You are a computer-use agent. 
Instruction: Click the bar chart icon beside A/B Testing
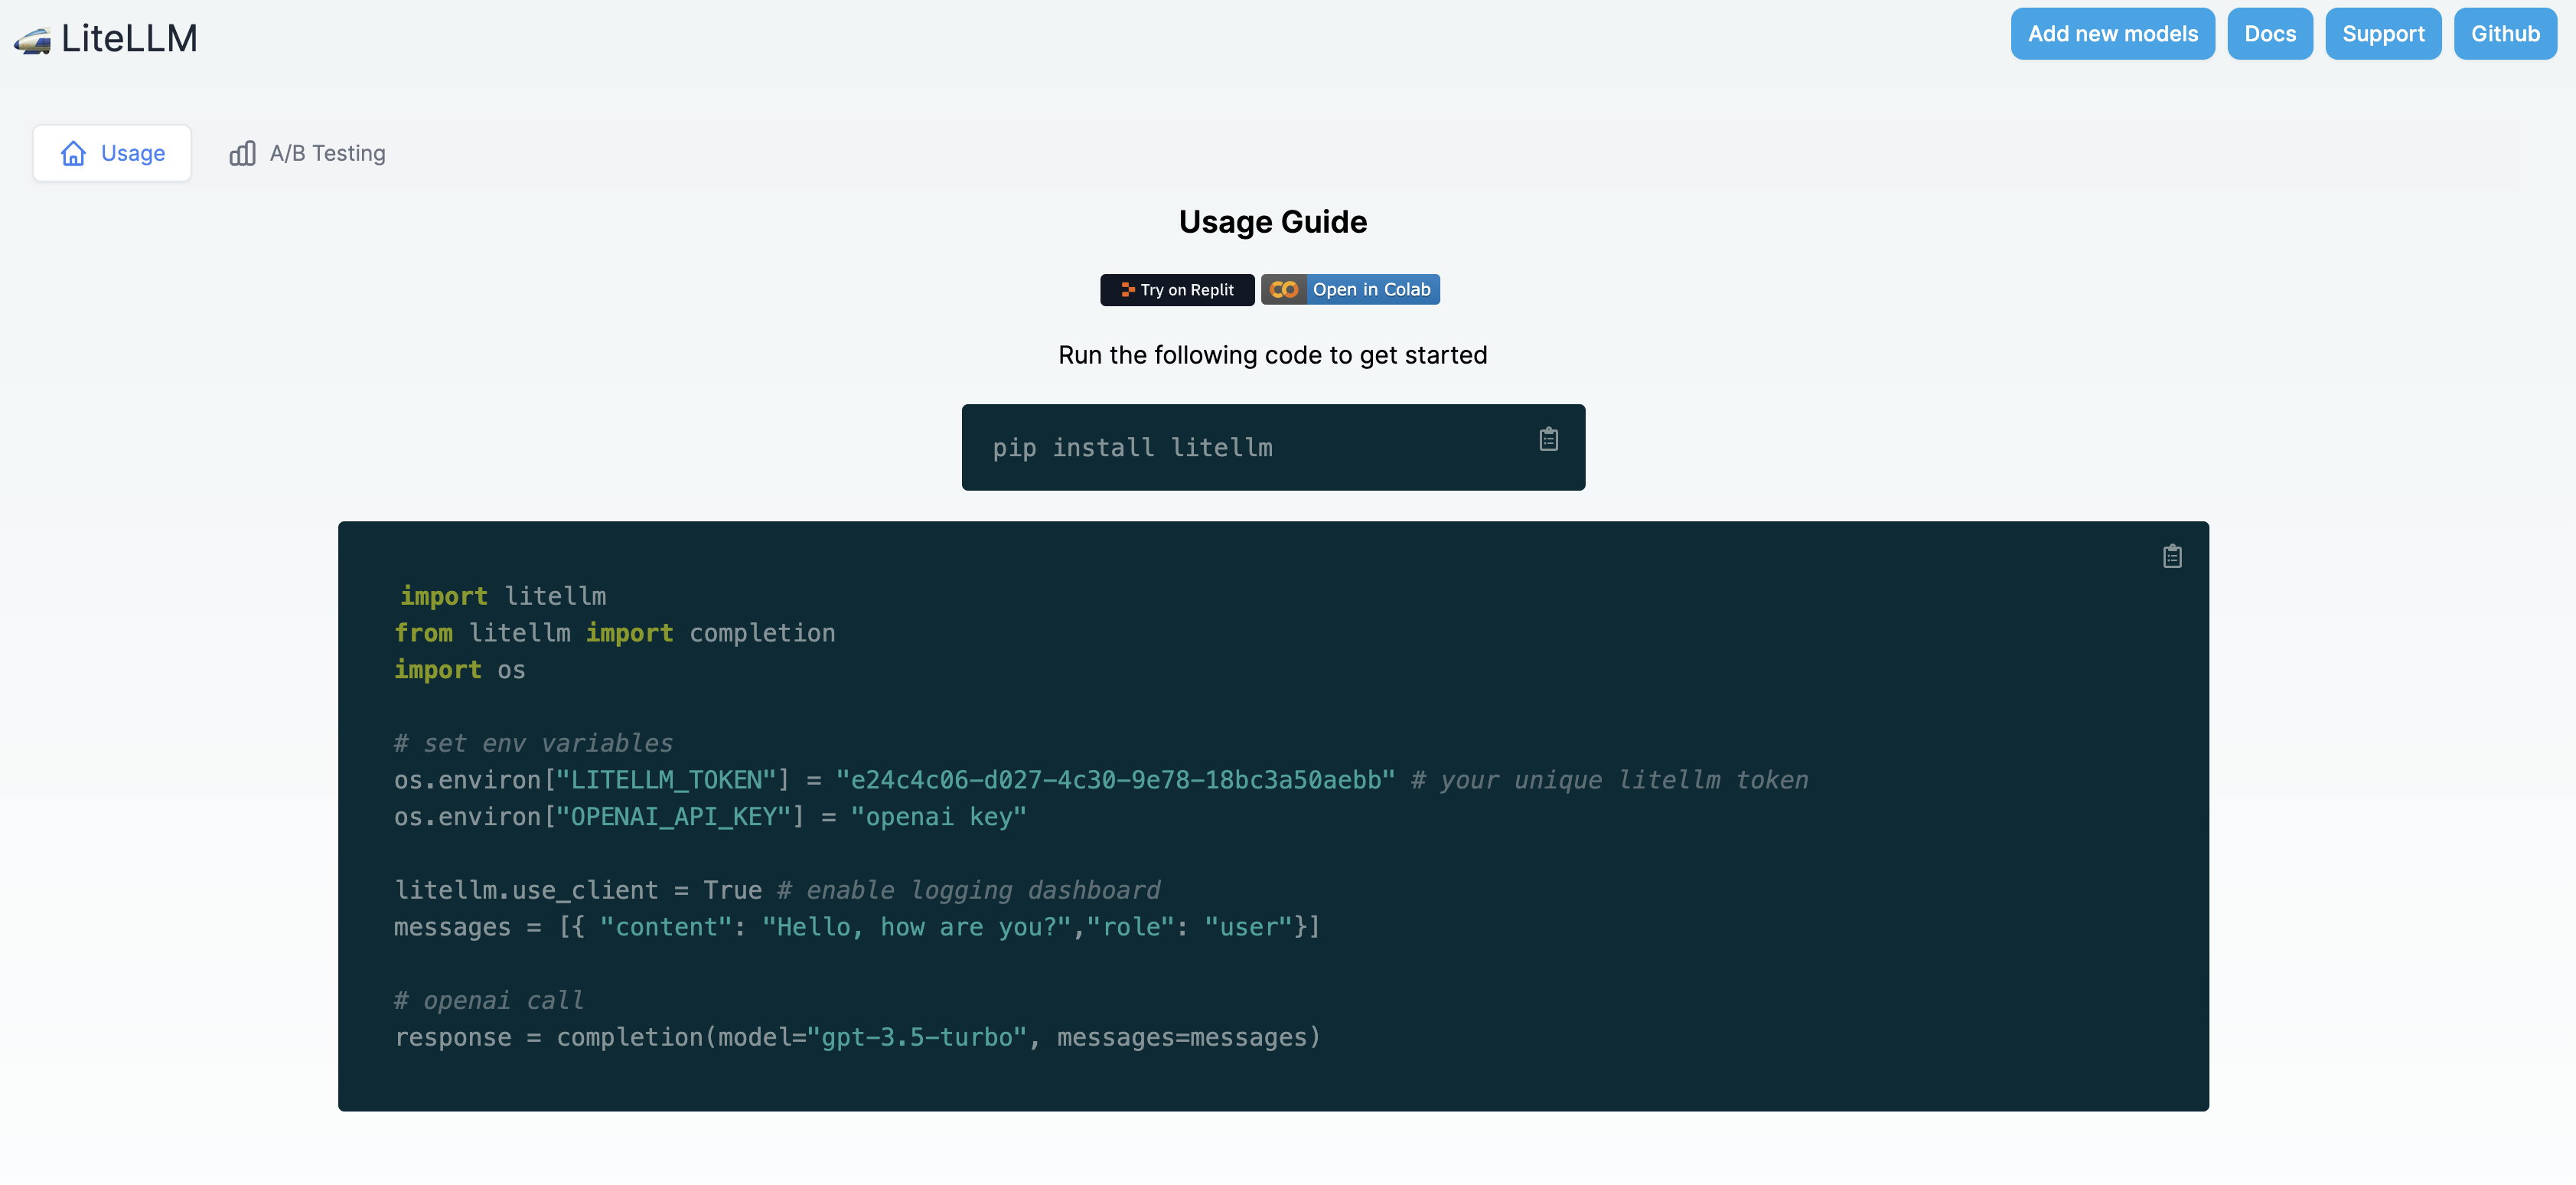point(242,153)
